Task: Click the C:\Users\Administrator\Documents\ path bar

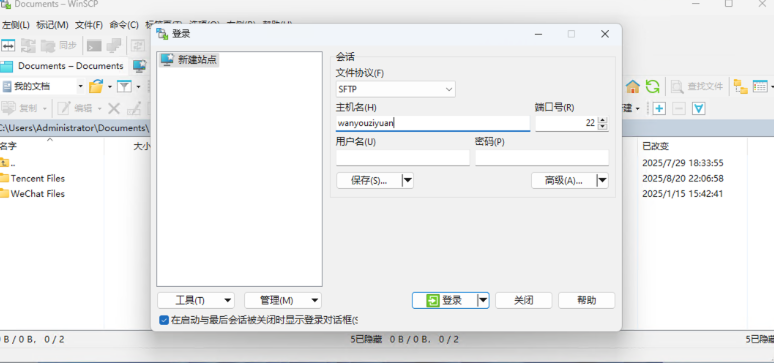Action: point(75,128)
